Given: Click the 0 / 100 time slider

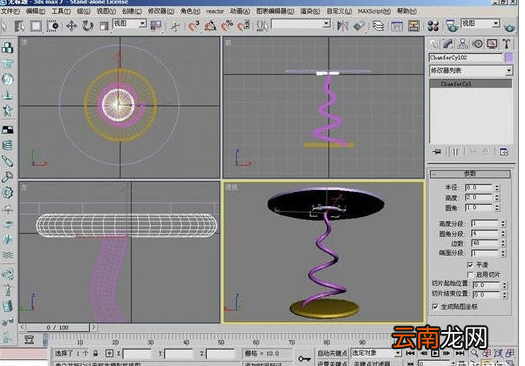Looking at the screenshot, I should coord(58,327).
